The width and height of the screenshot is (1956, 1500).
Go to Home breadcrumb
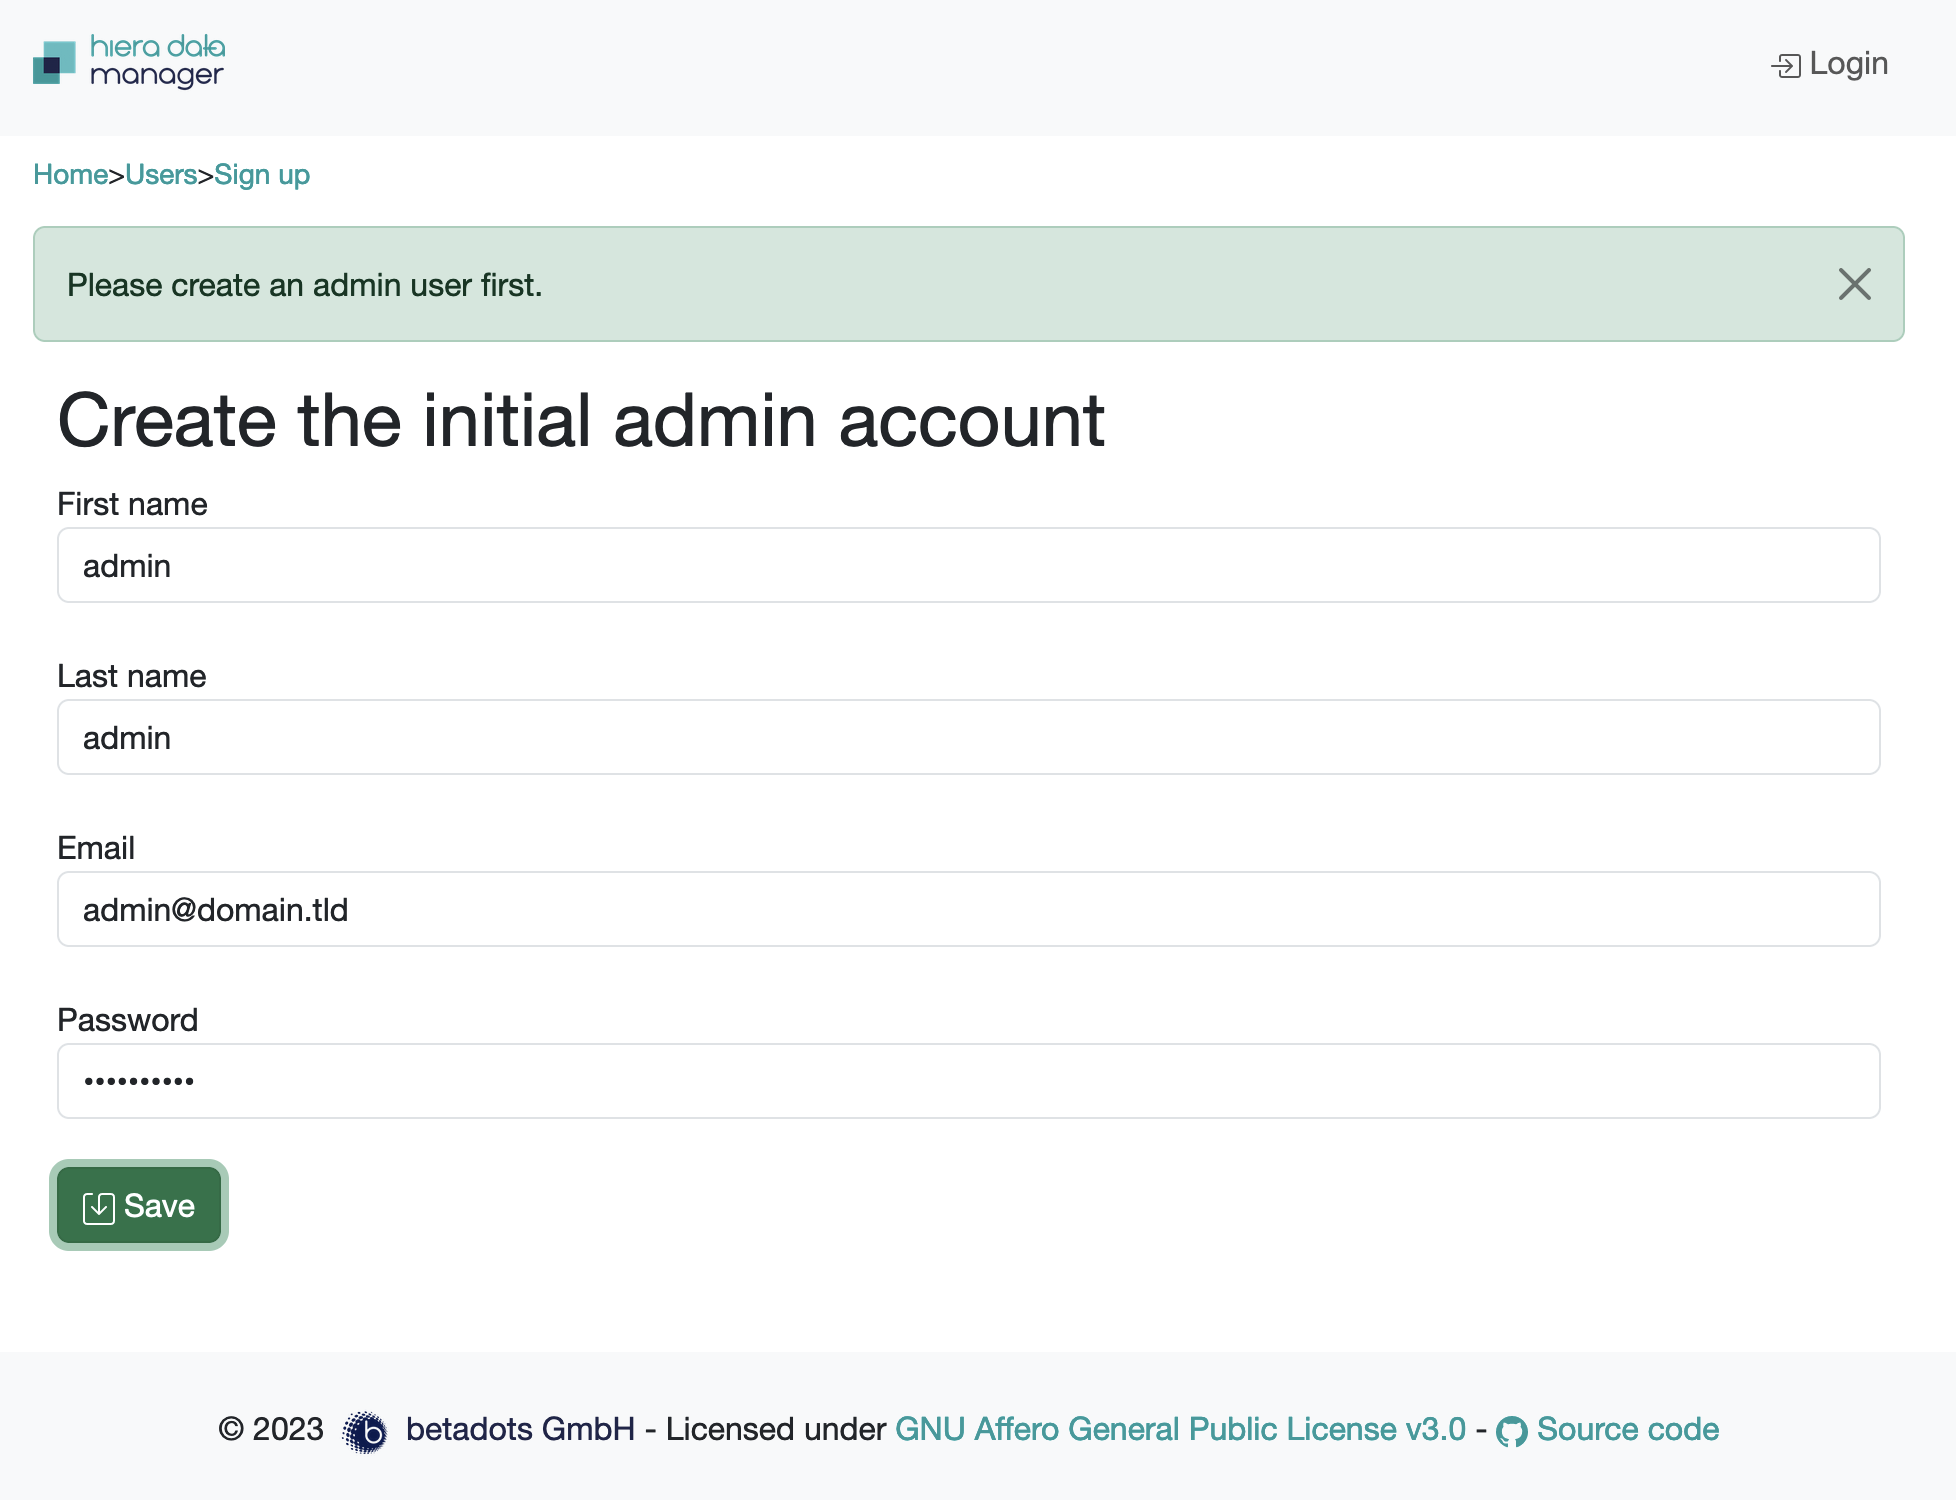71,174
